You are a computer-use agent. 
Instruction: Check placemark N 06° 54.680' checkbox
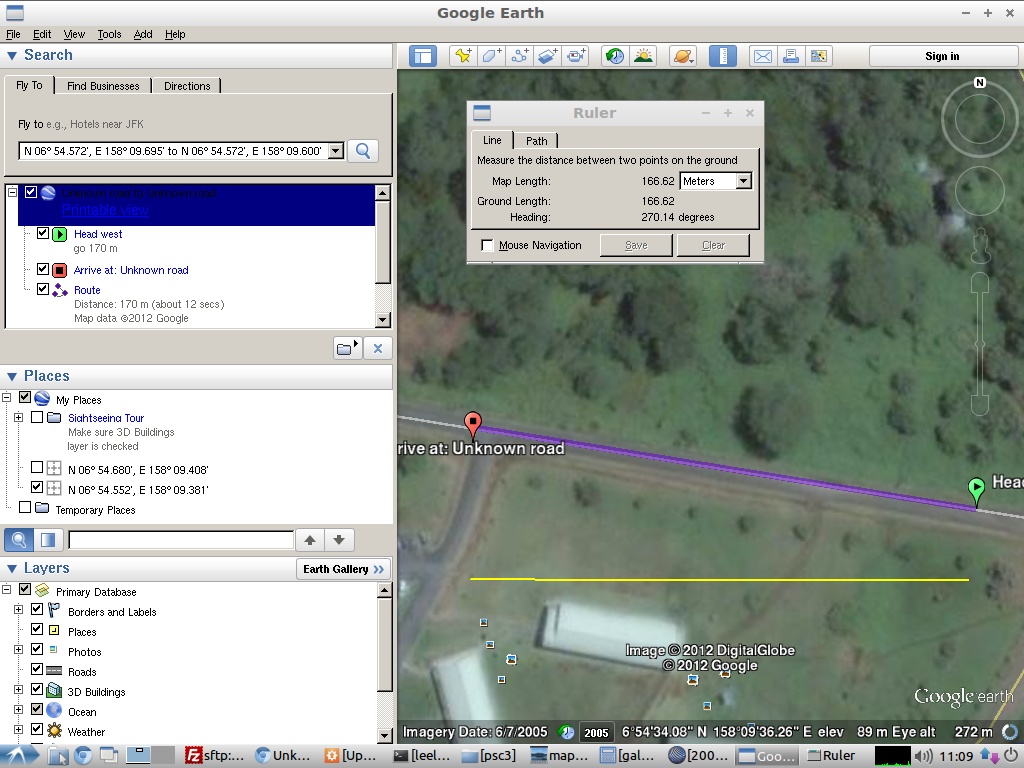pos(37,468)
